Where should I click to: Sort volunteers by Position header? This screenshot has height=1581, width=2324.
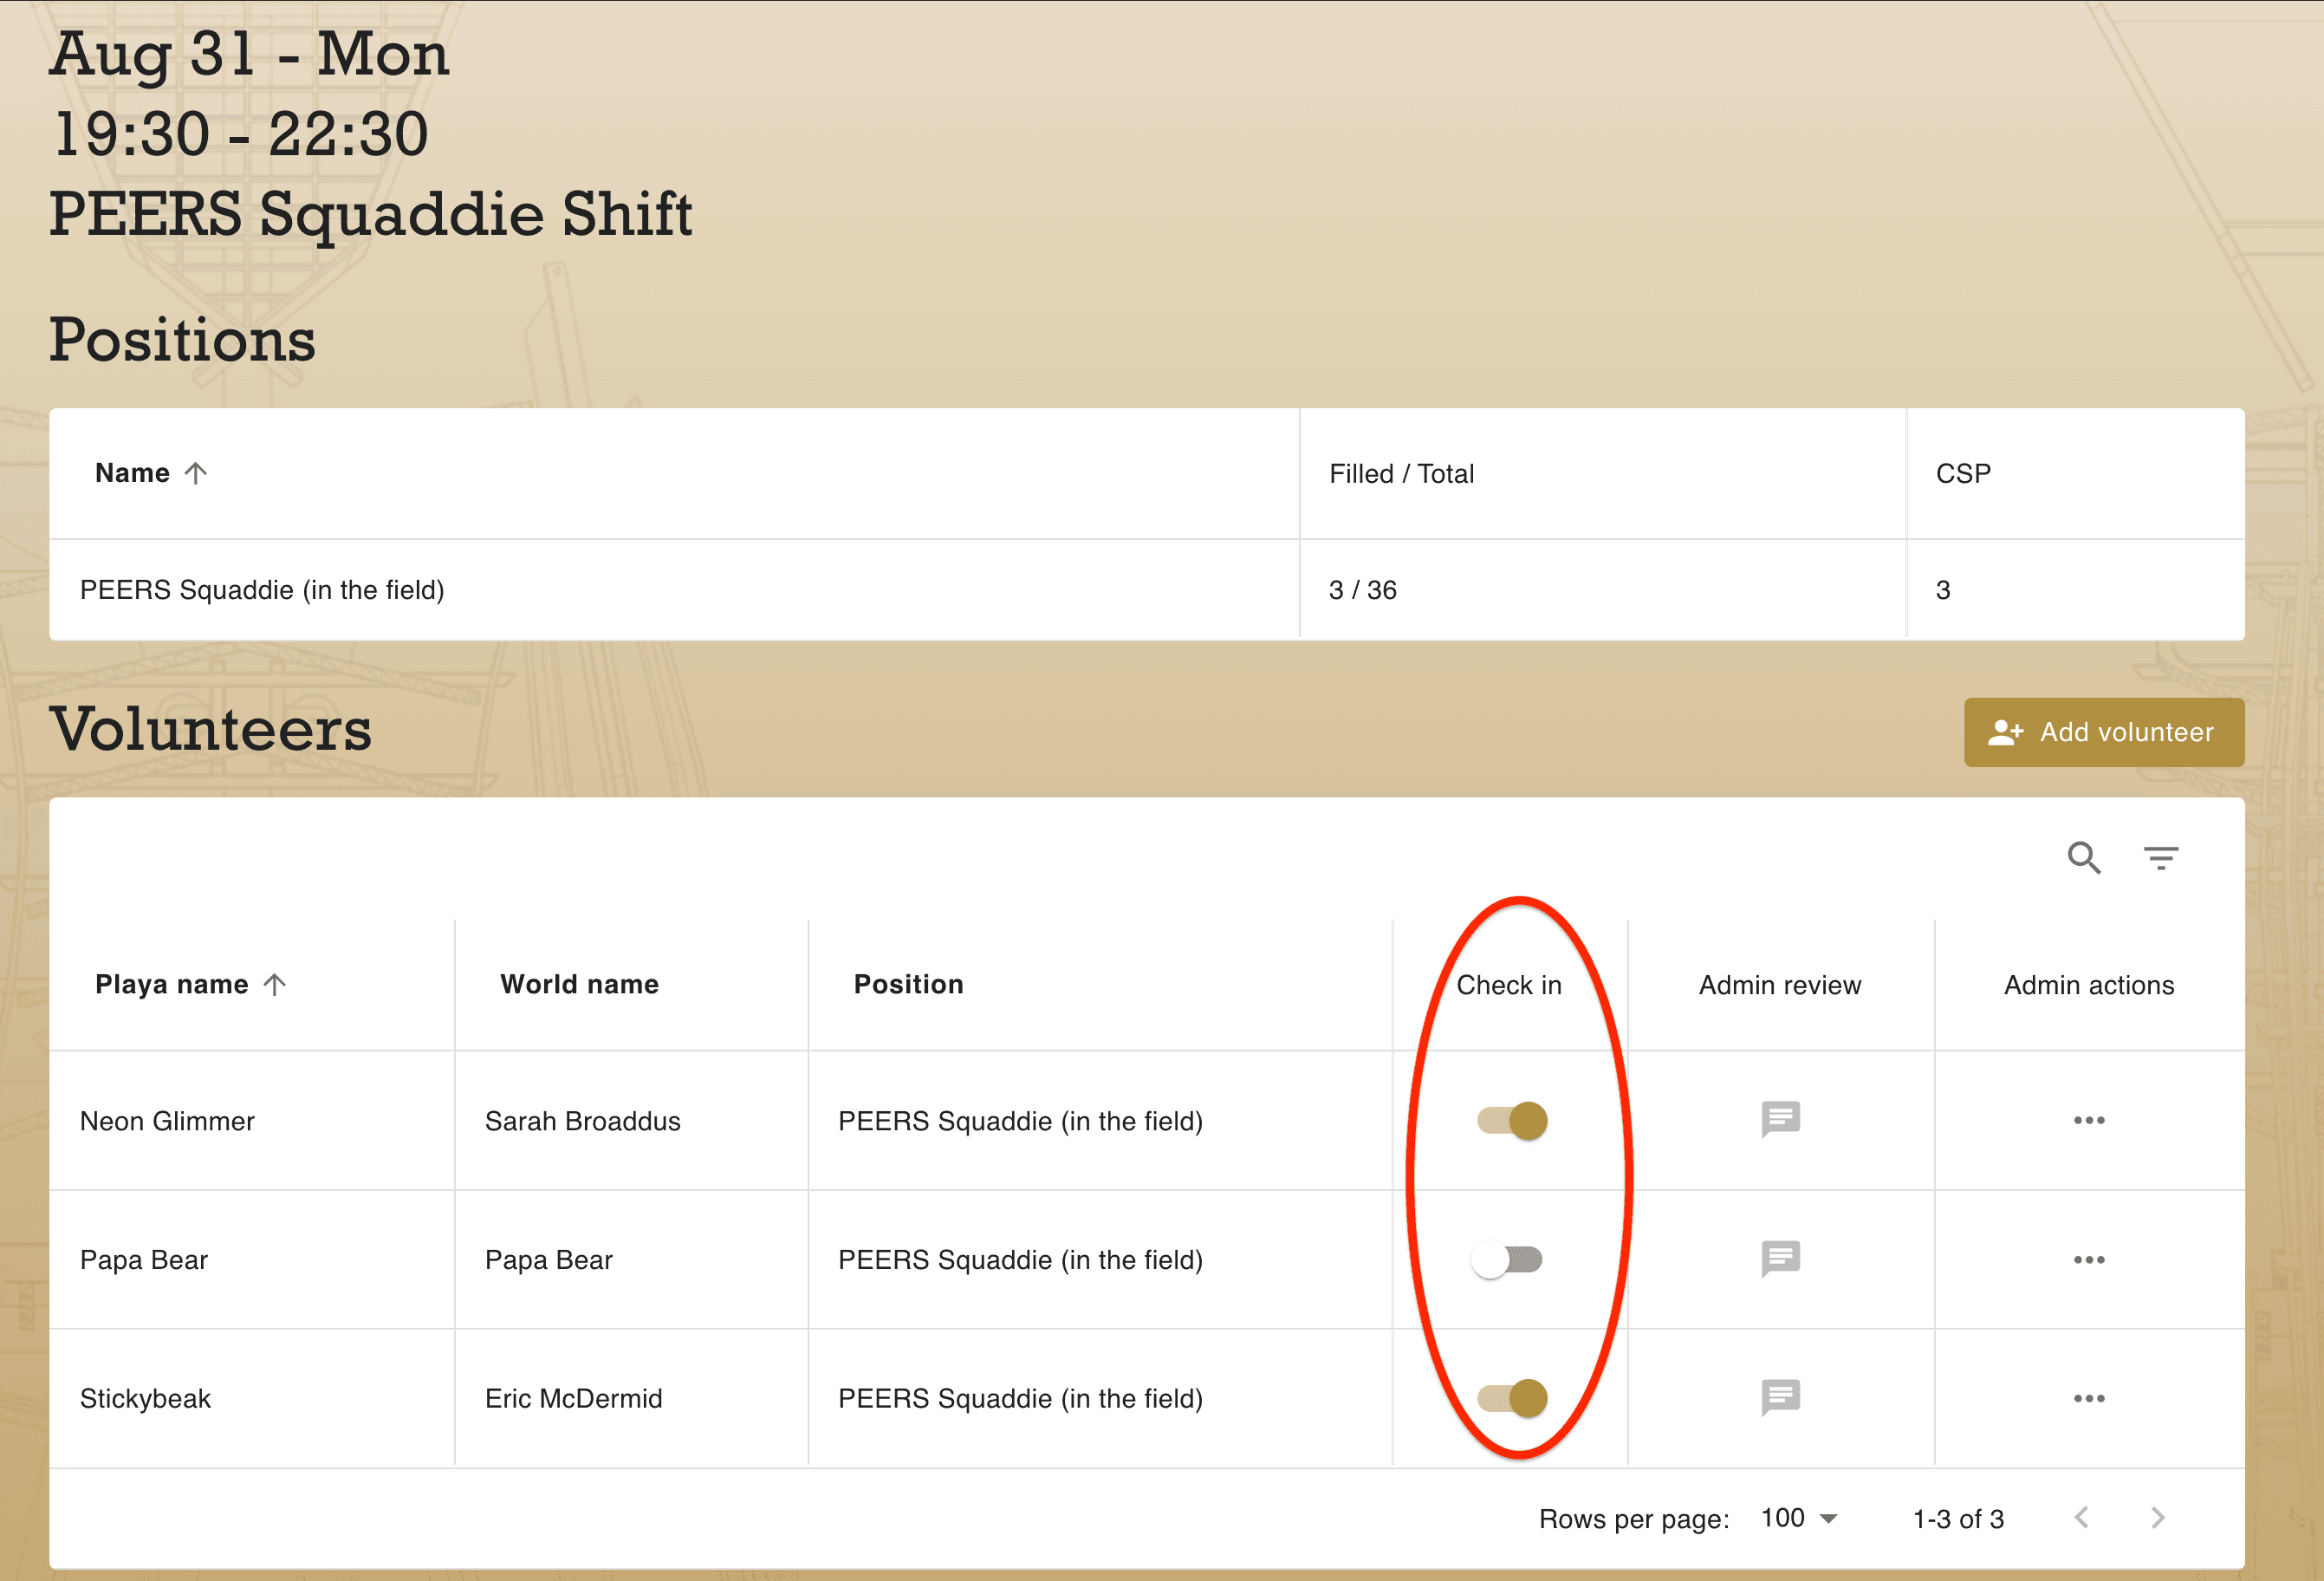pos(909,985)
